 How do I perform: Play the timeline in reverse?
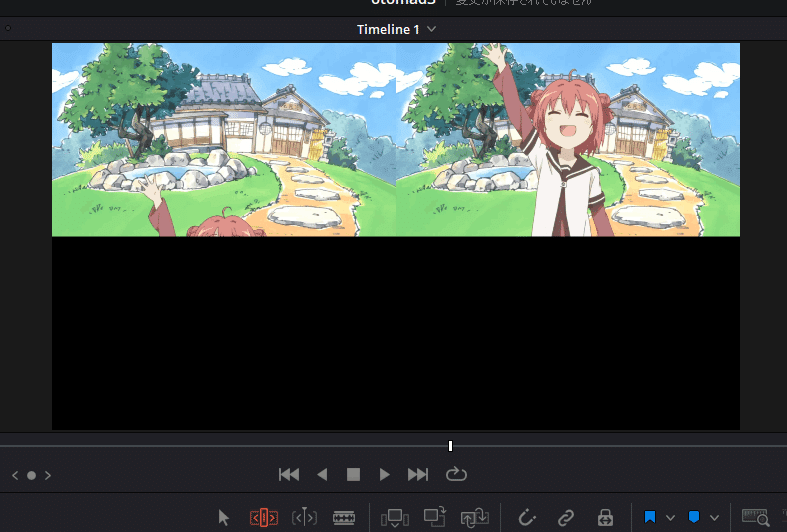[322, 474]
